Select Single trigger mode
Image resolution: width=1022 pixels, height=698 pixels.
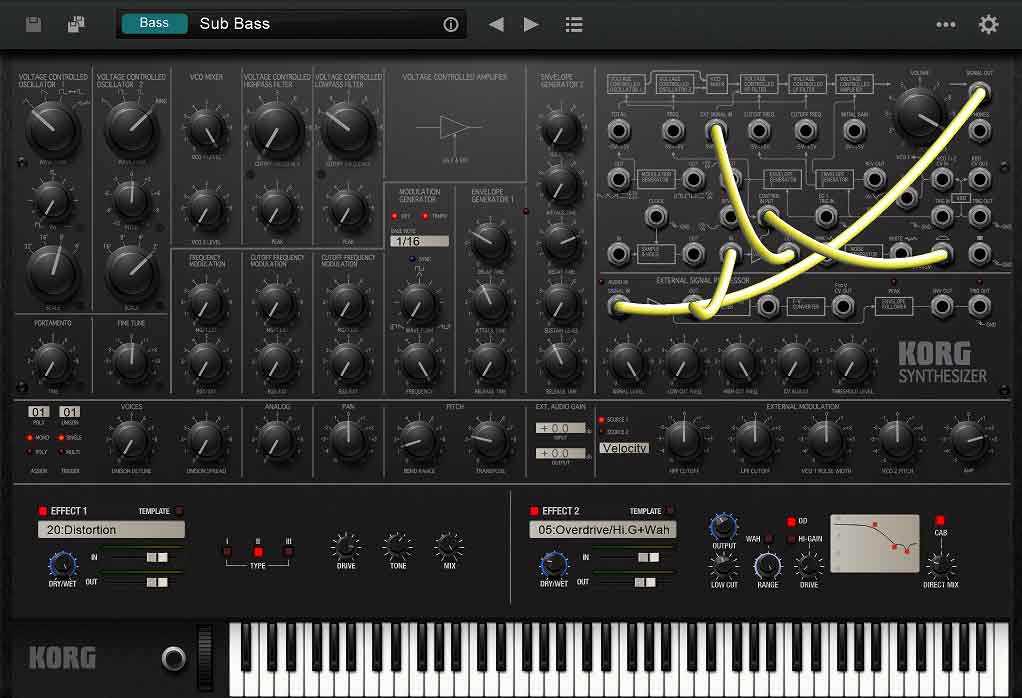[61, 437]
